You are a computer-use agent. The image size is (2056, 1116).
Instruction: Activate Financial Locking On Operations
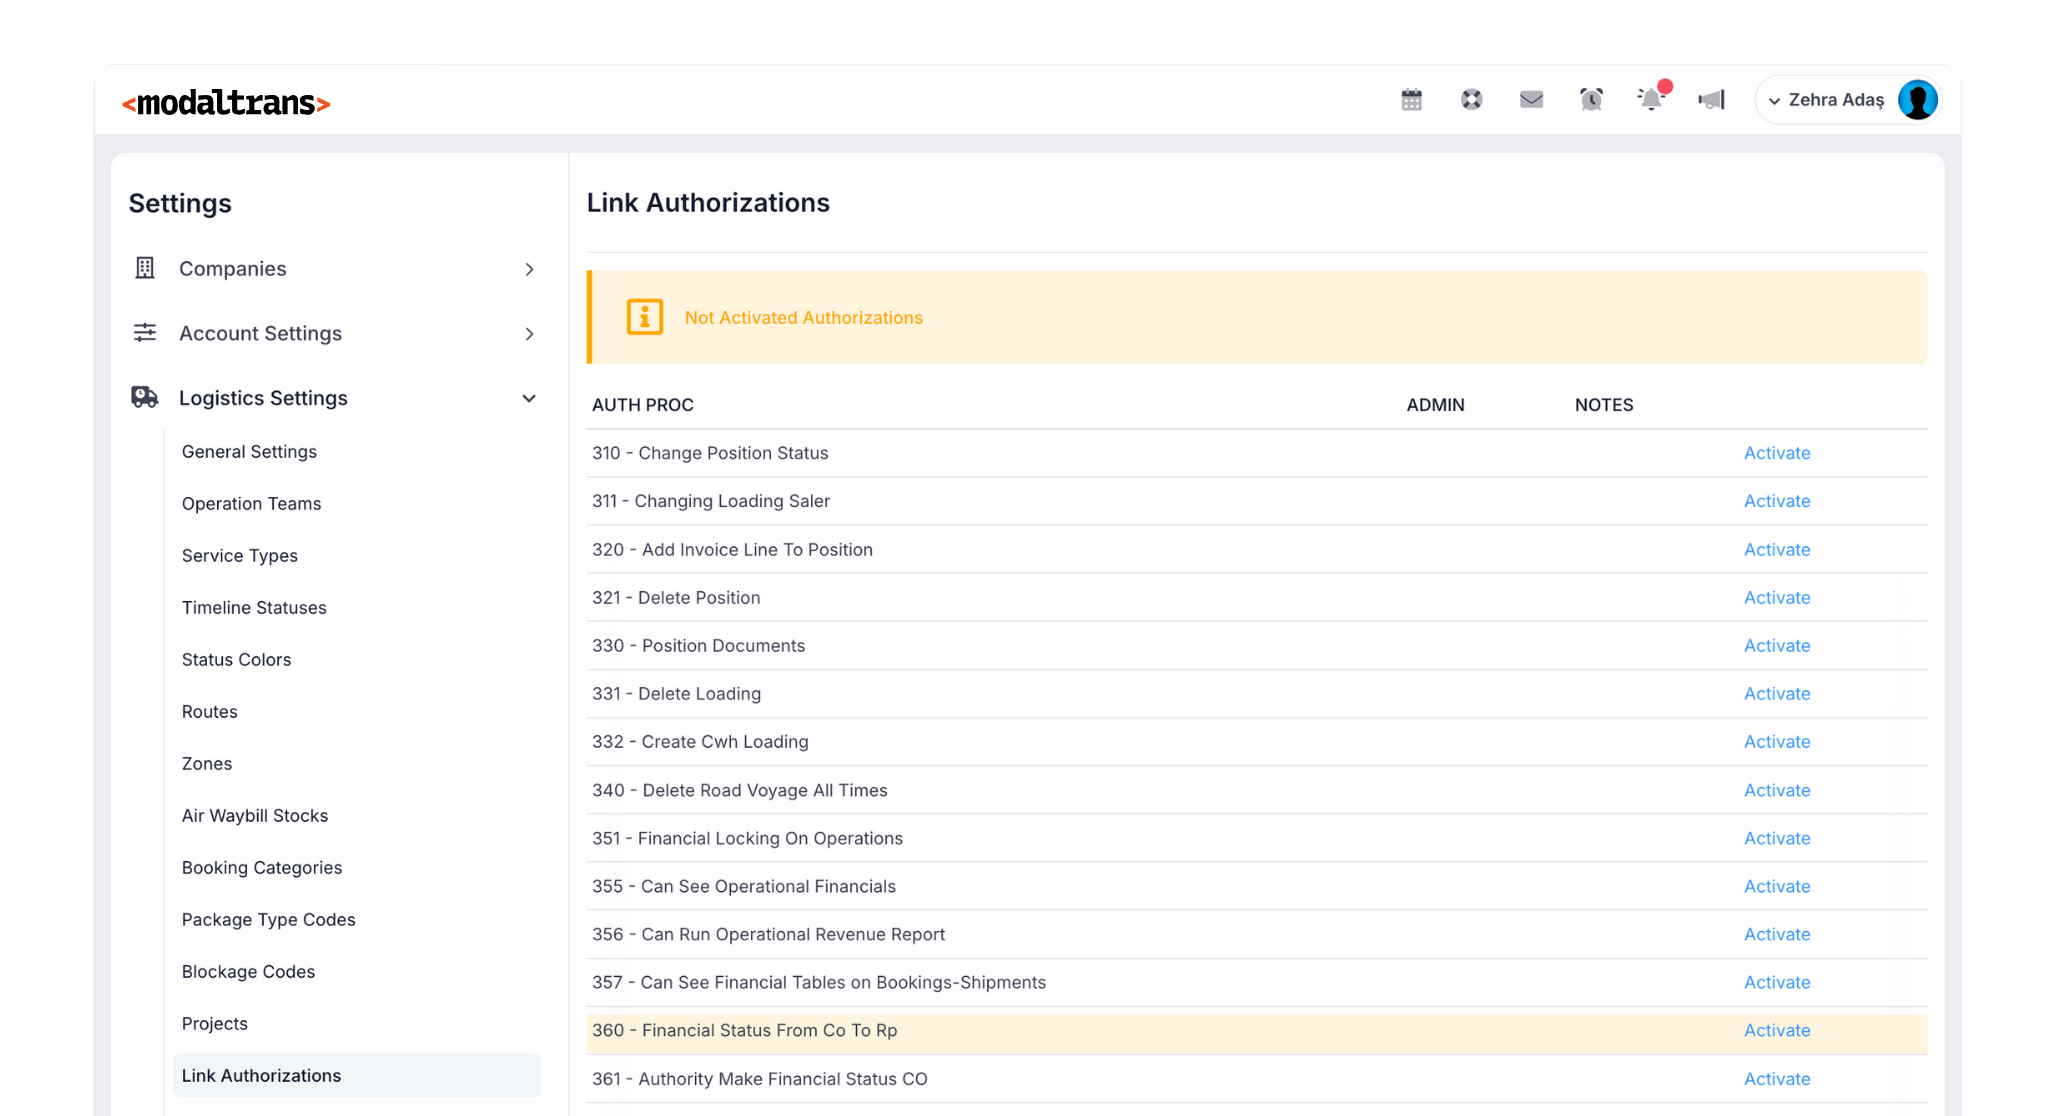coord(1776,838)
